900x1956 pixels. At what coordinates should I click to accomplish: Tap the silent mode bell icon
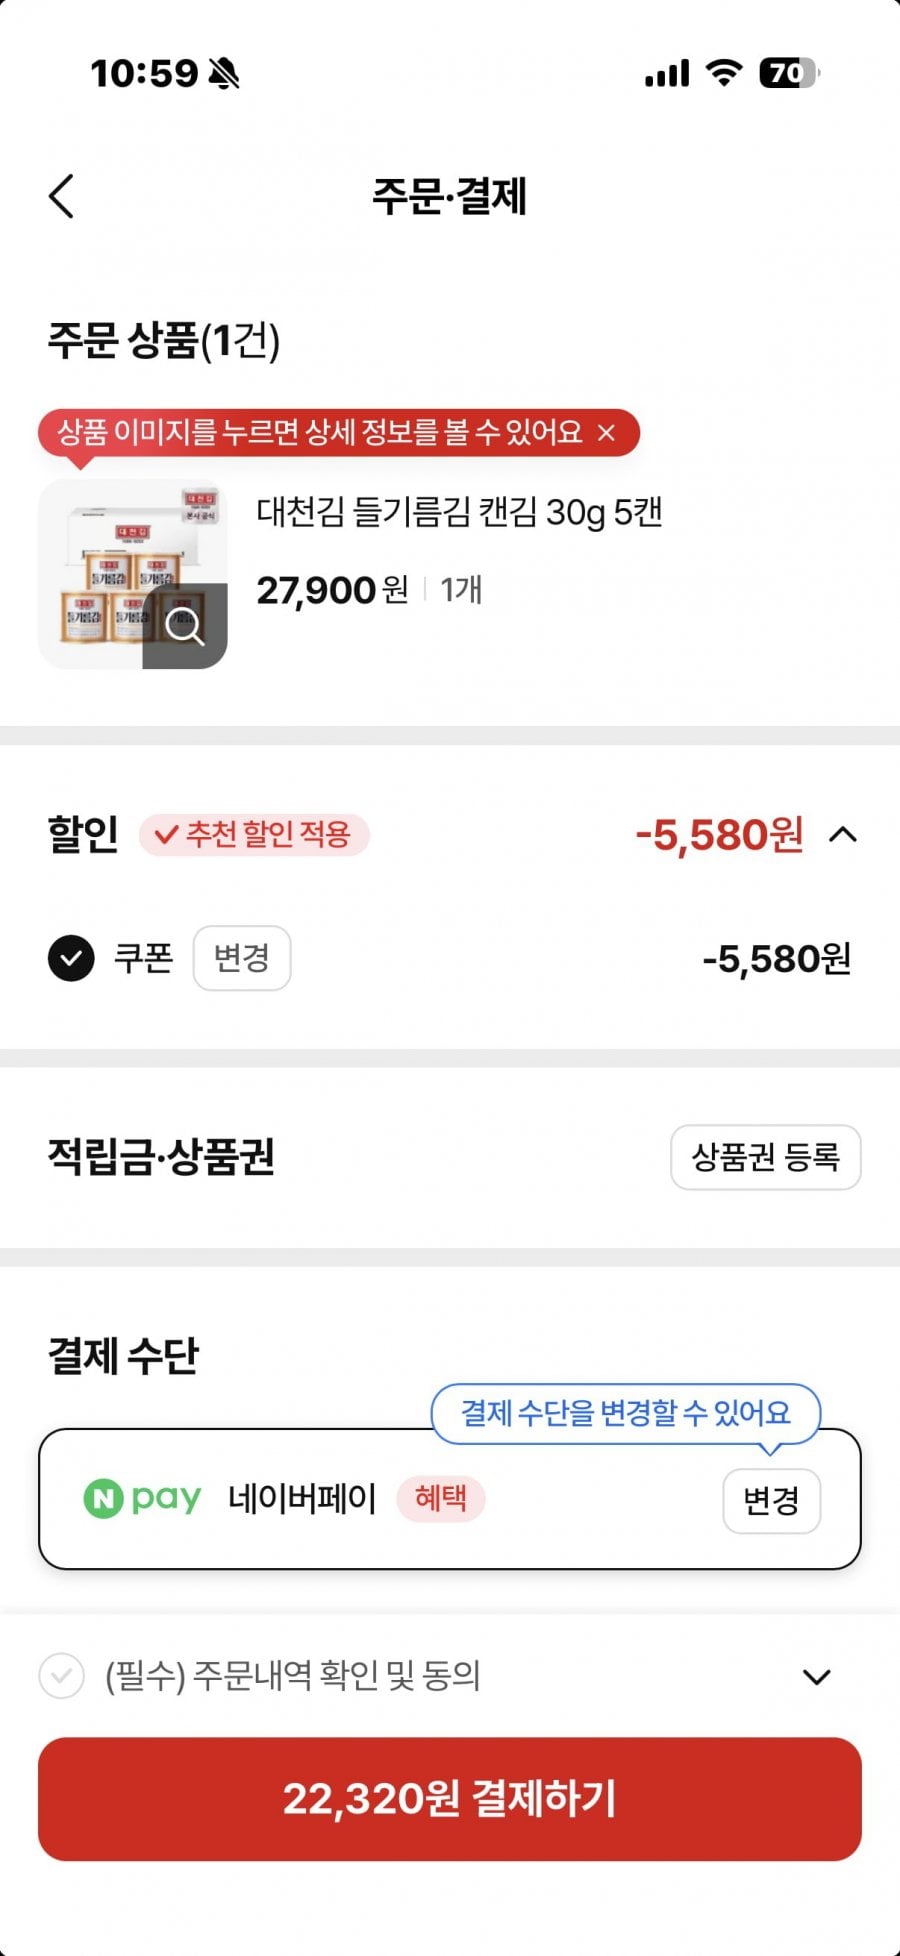pyautogui.click(x=224, y=73)
